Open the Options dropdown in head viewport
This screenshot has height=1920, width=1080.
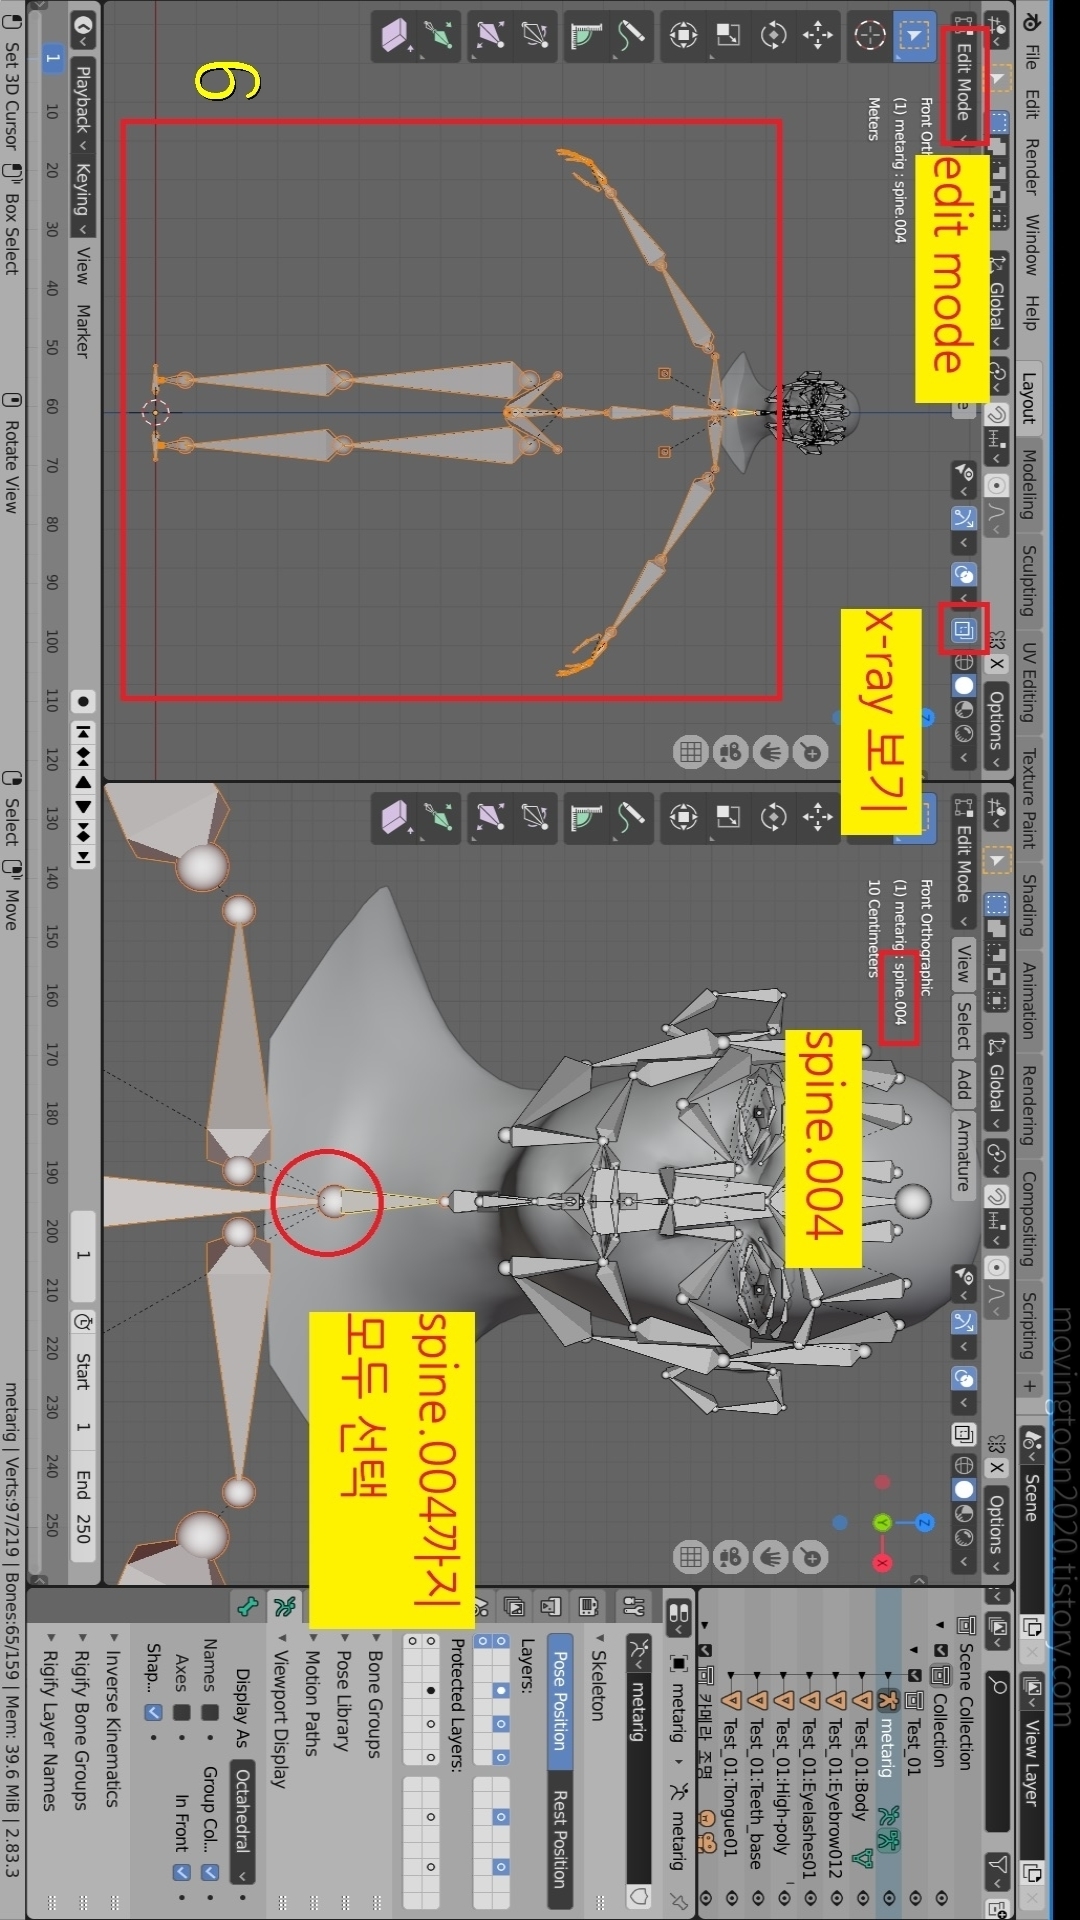tap(997, 1531)
